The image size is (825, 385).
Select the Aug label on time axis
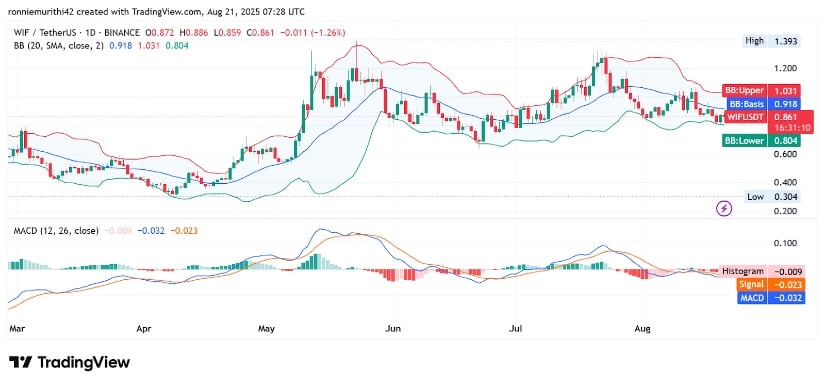click(x=642, y=329)
